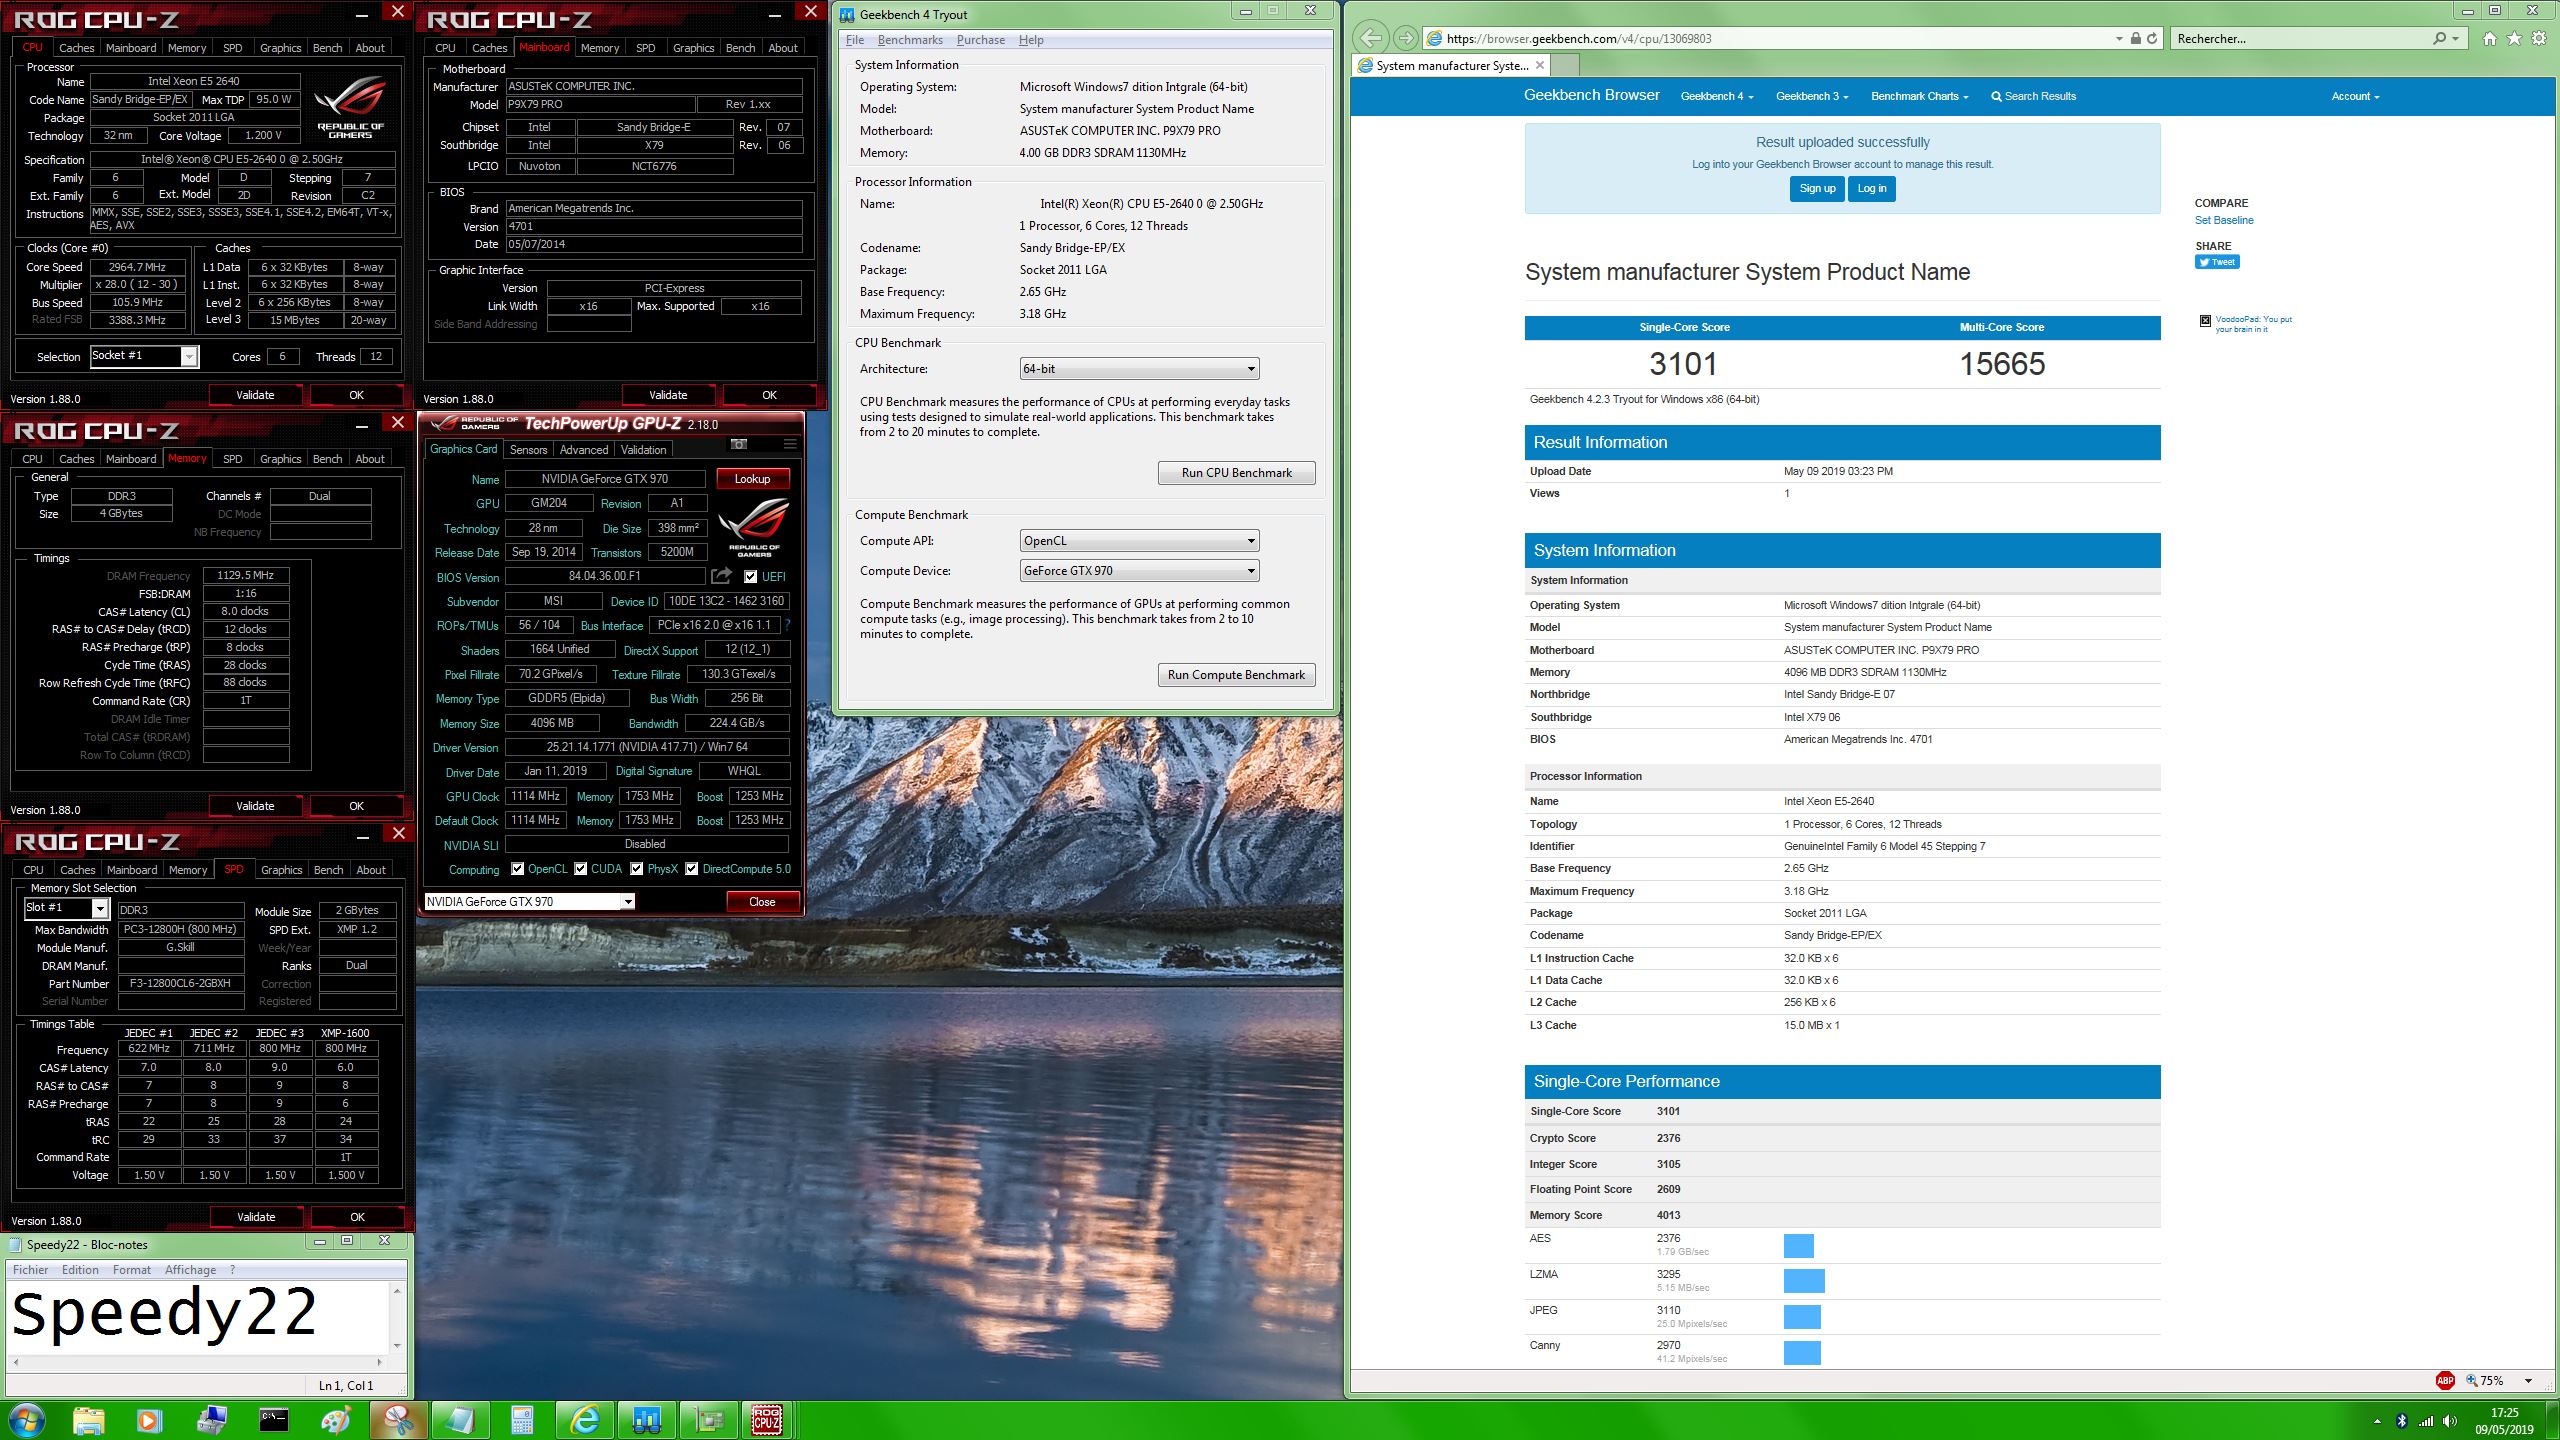Toggle the OpenCL checkbox in GPU-Z
Screen dimensions: 2560x1440
pos(517,869)
